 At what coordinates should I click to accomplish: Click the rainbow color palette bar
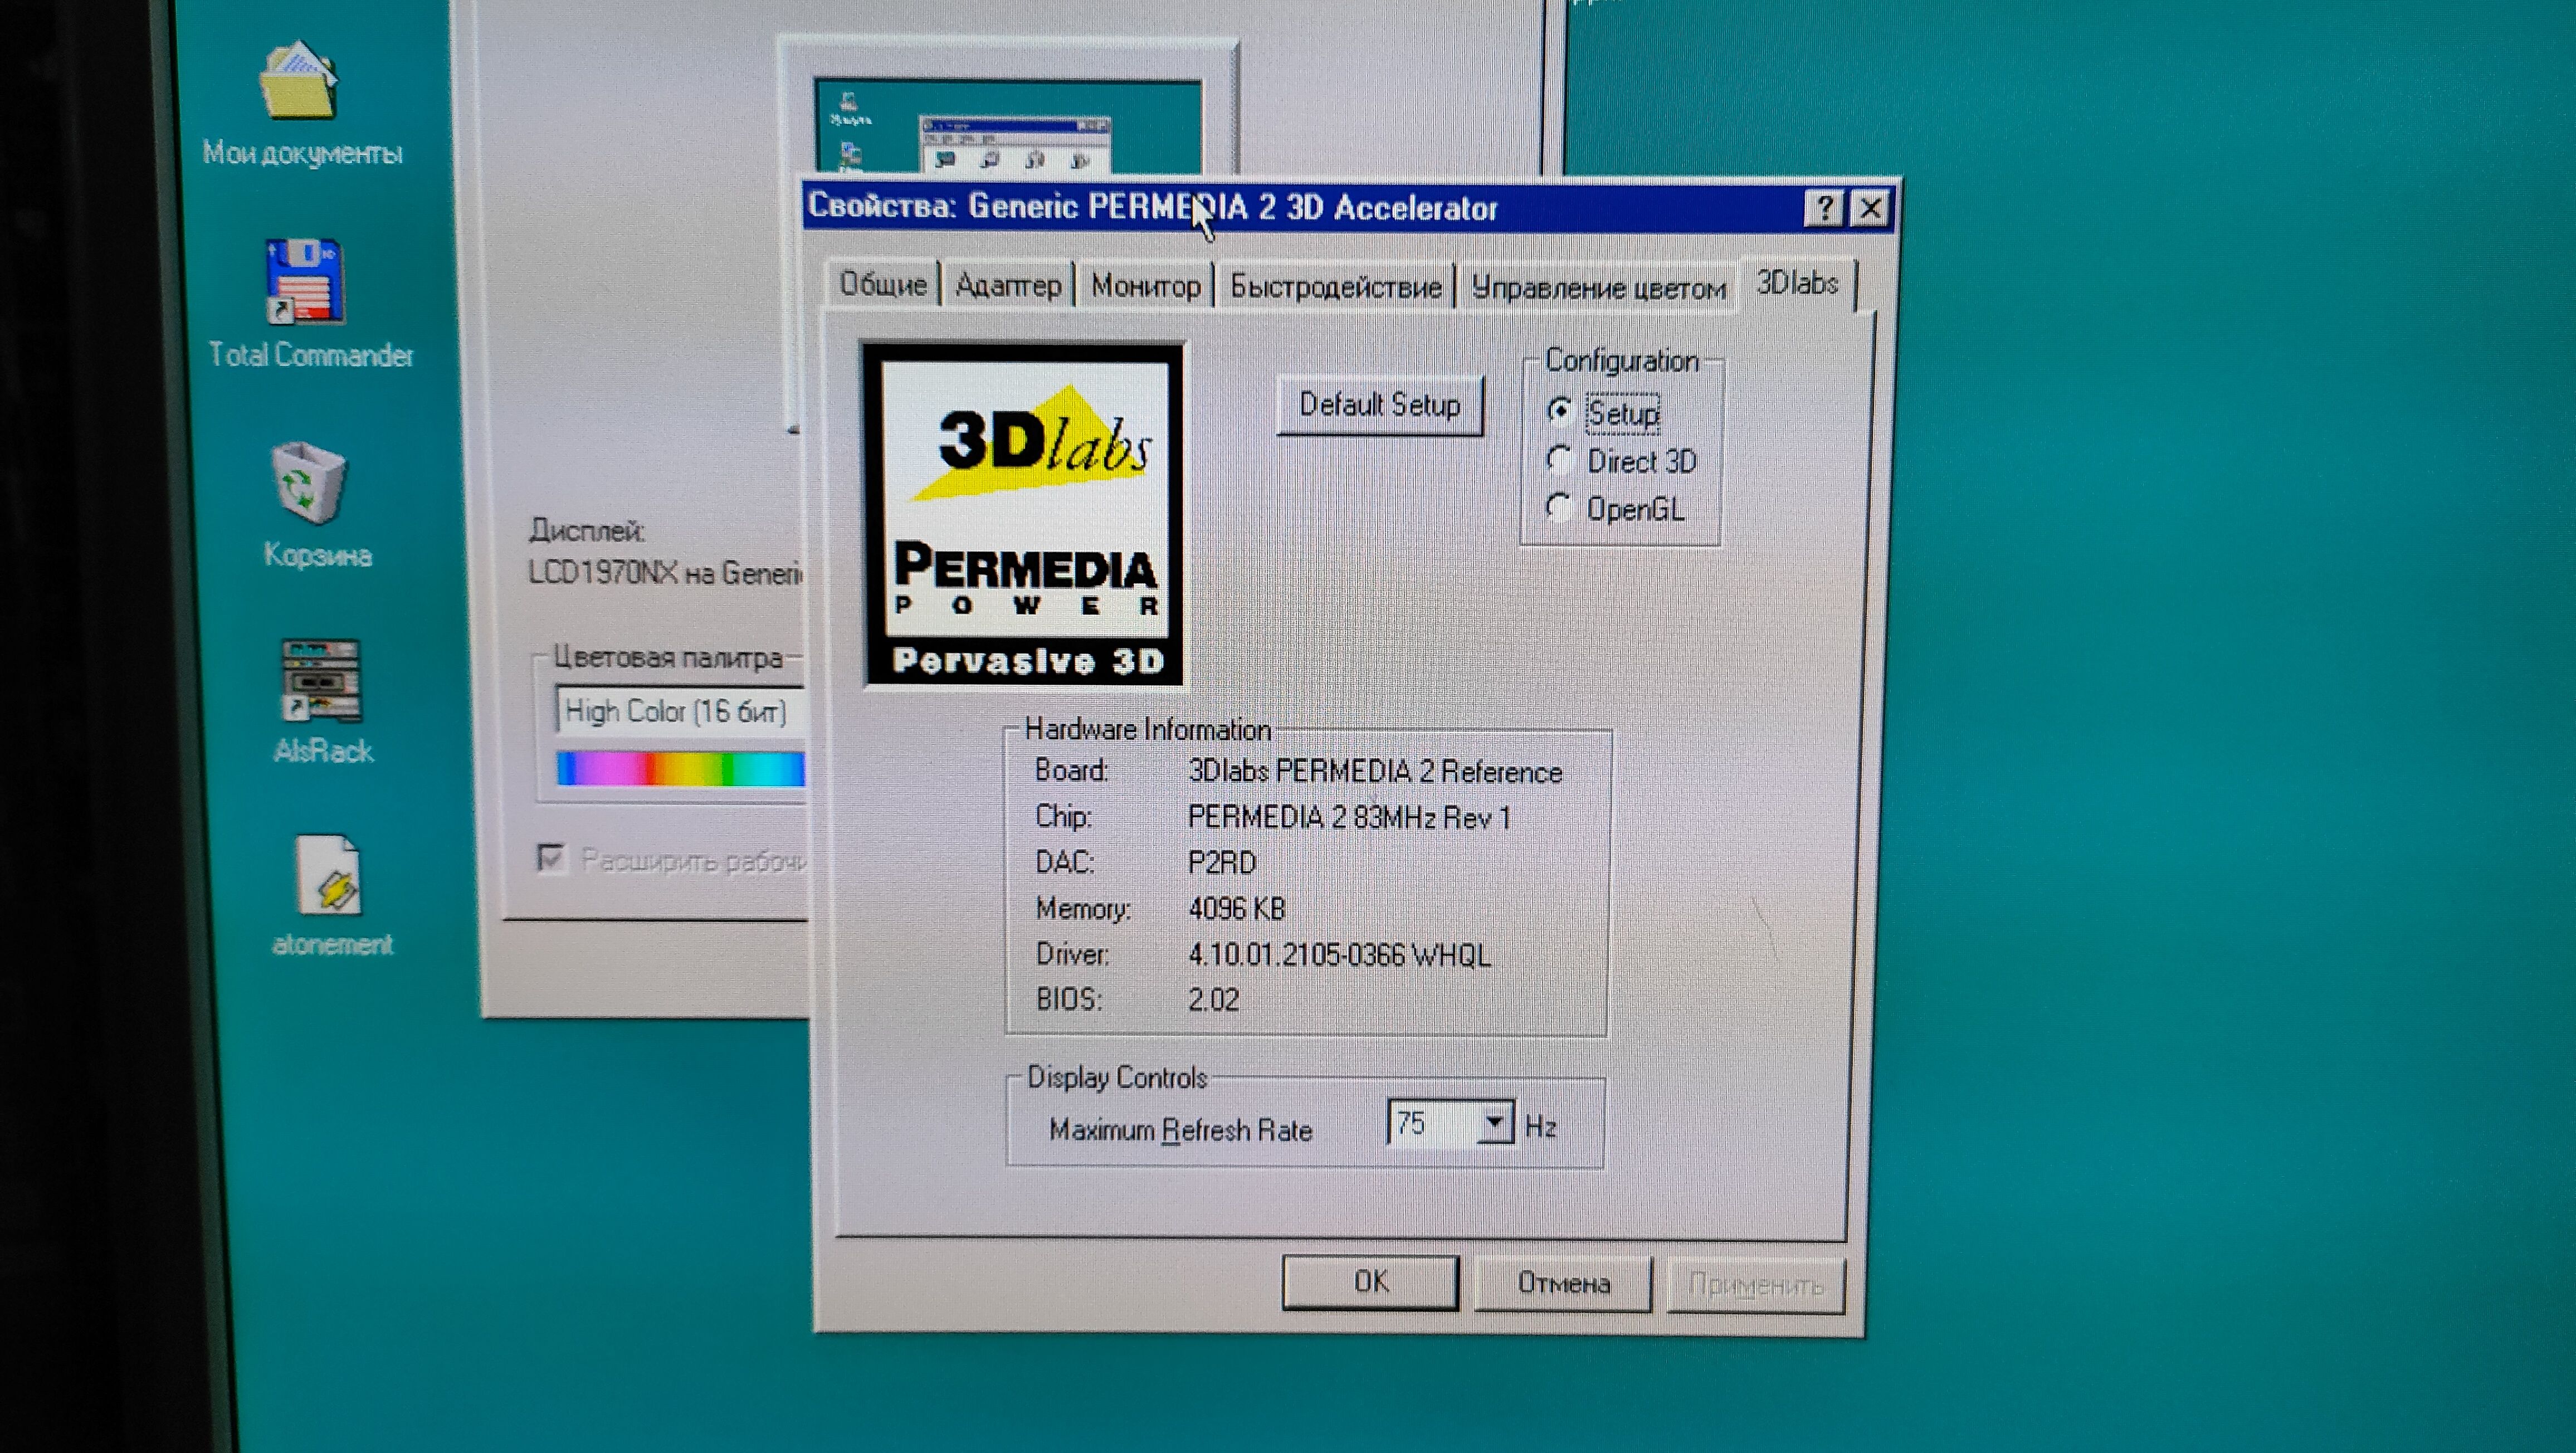(x=680, y=768)
